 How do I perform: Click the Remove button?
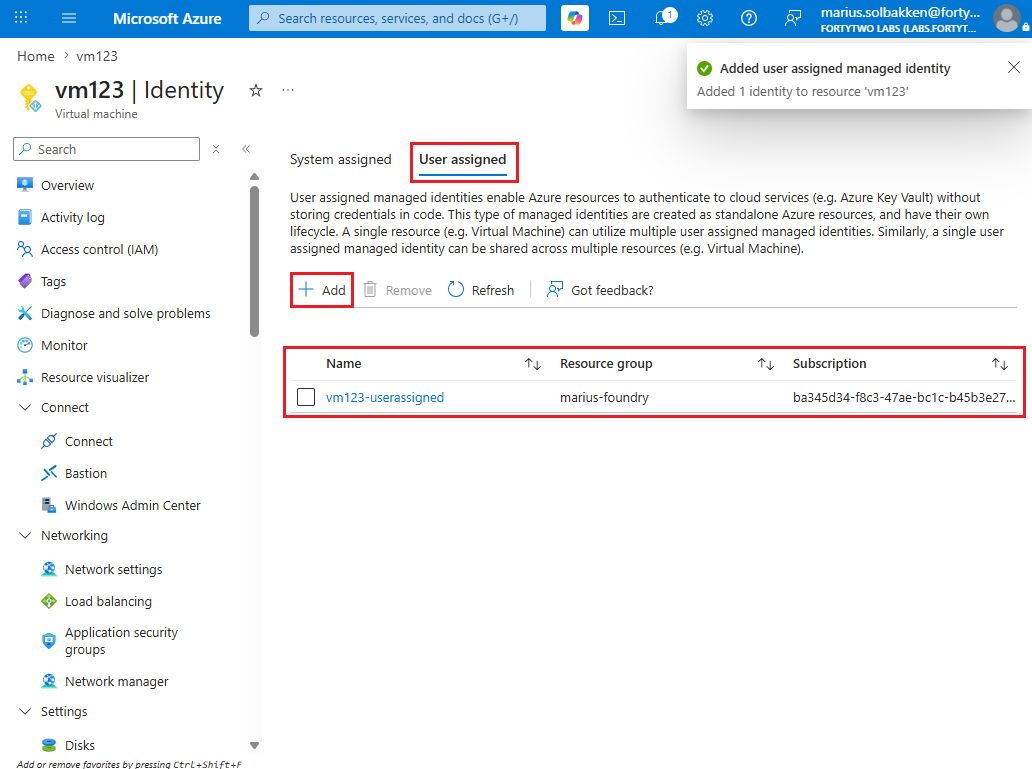click(x=398, y=290)
